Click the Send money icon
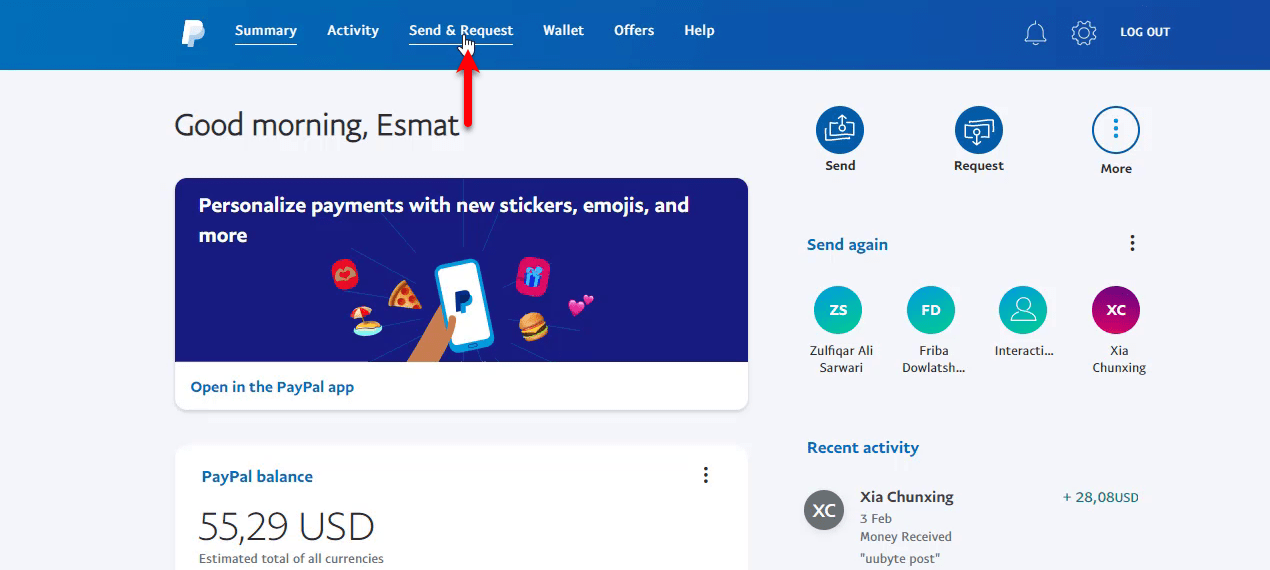This screenshot has height=570, width=1270. tap(840, 130)
